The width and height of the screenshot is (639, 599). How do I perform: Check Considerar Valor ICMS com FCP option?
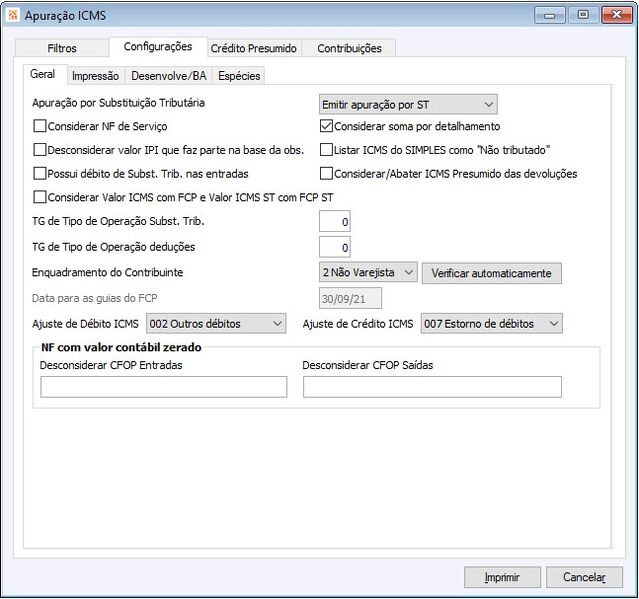(40, 197)
